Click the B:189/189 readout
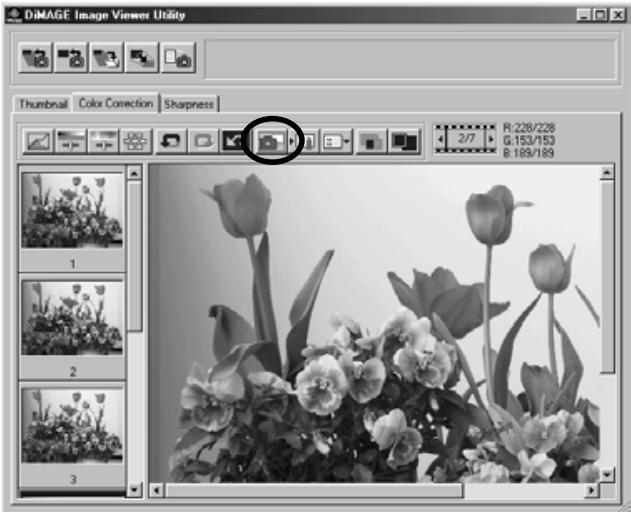The height and width of the screenshot is (512, 631). 528,153
